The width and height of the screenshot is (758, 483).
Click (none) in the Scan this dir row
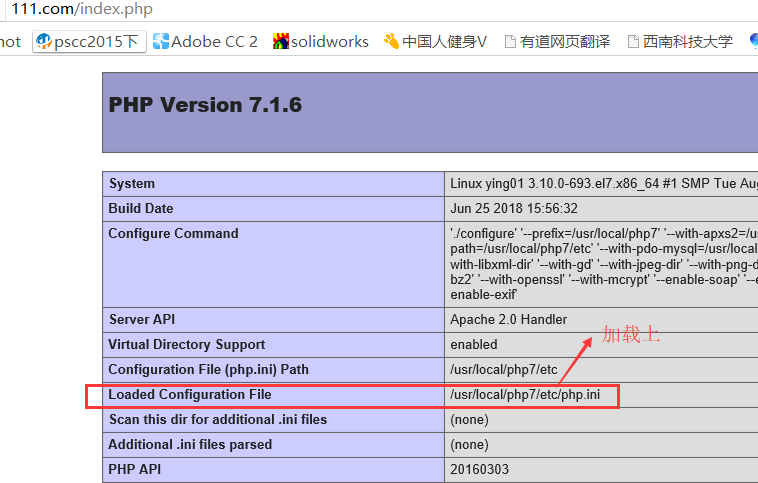(469, 420)
